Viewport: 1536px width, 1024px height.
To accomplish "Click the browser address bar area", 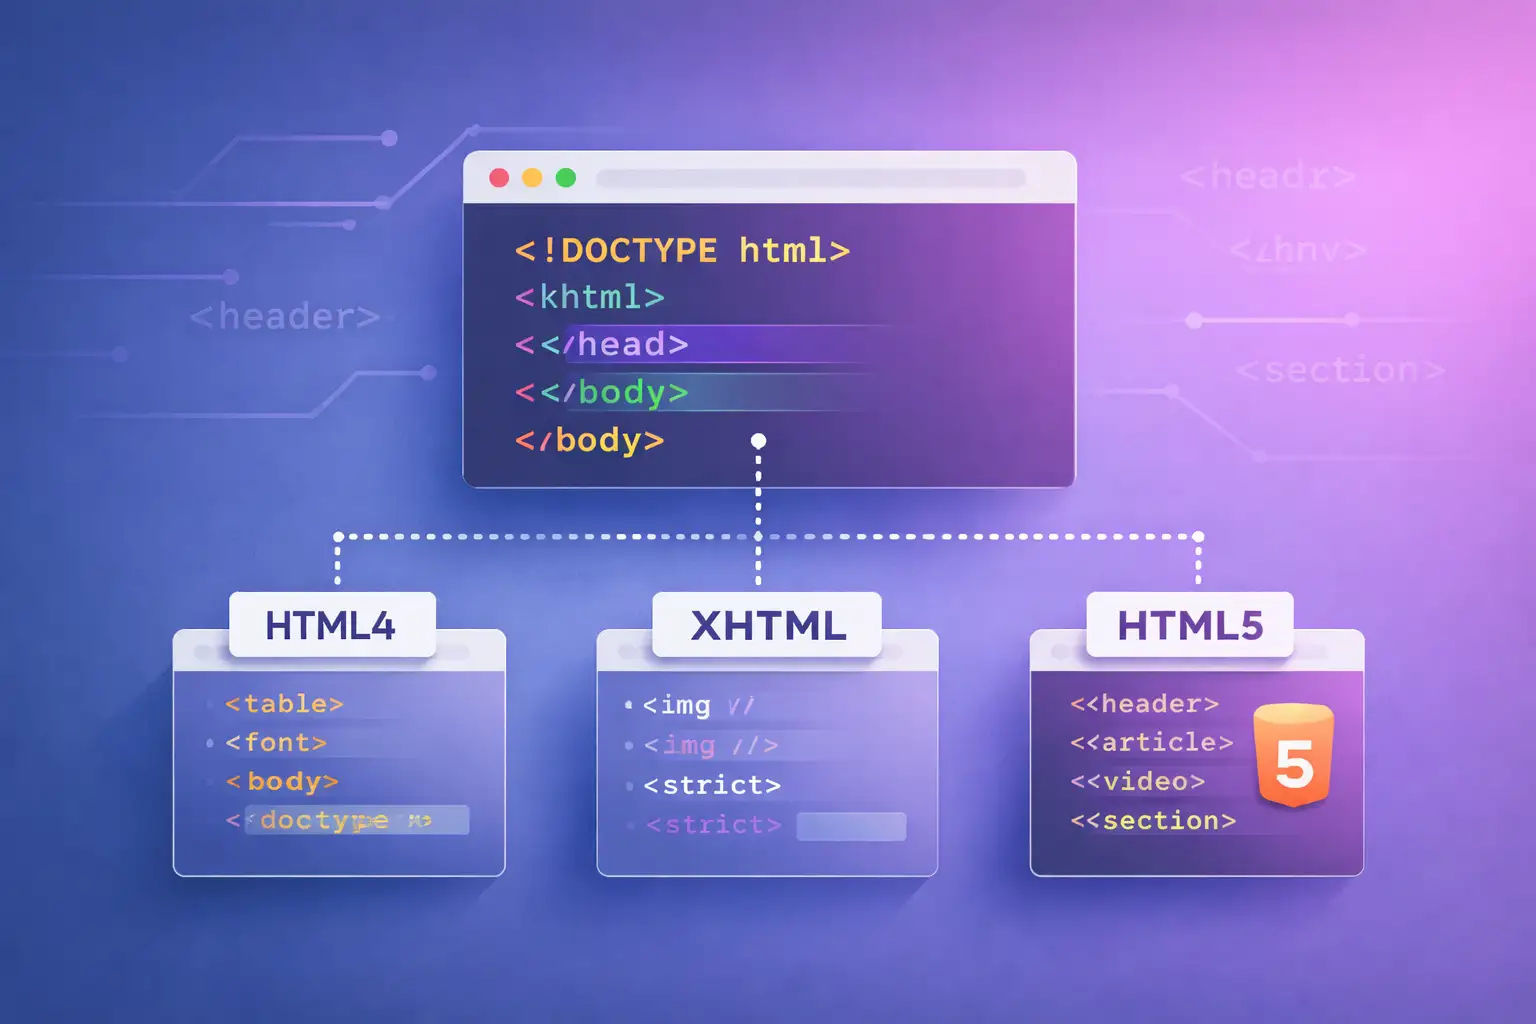I will (x=808, y=177).
